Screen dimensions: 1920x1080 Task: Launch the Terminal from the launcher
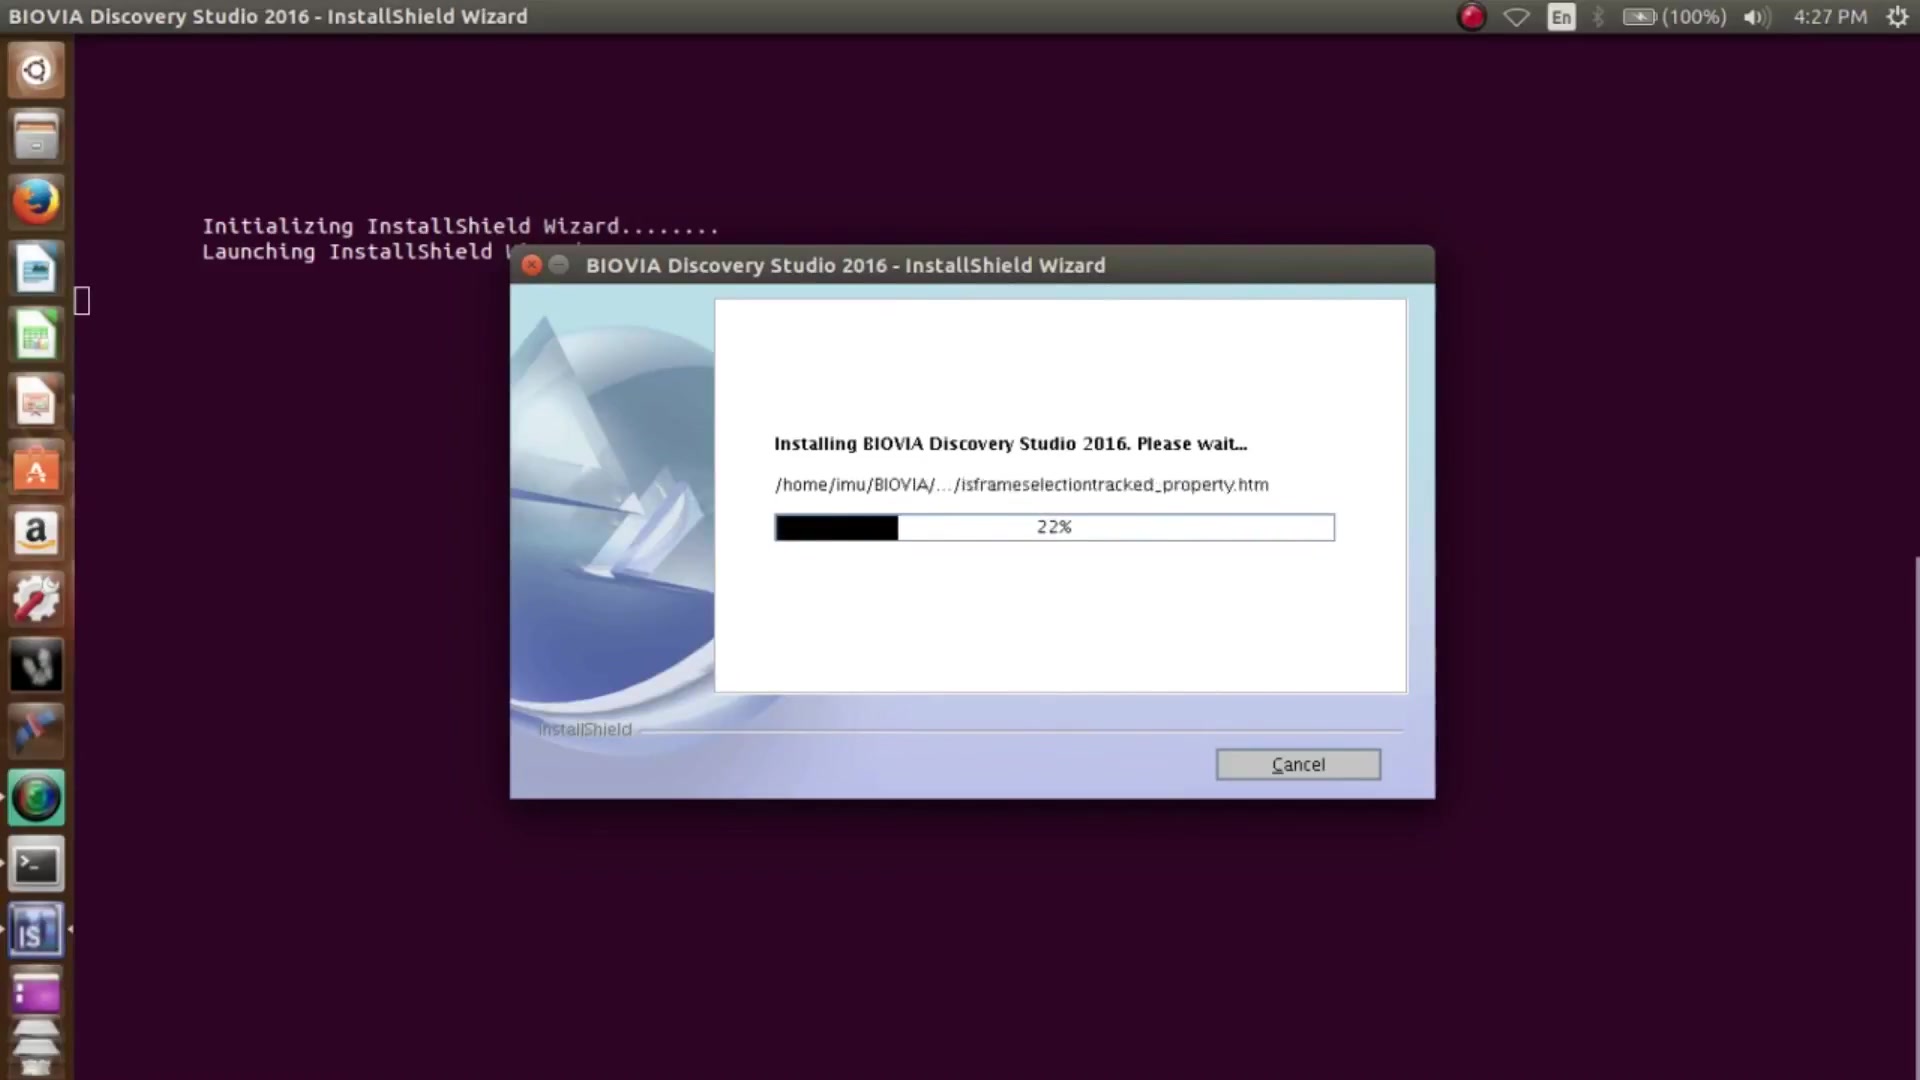36,863
